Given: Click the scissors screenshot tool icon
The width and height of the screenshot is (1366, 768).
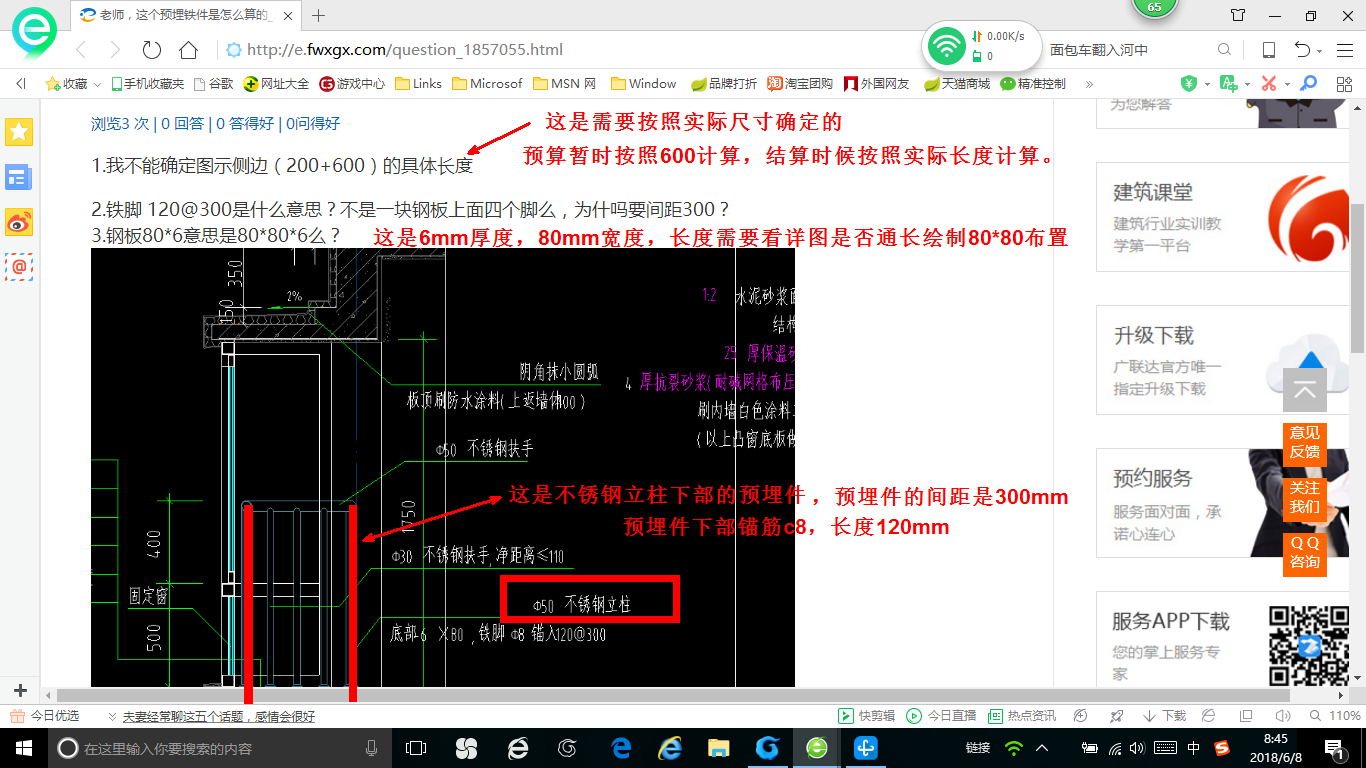Looking at the screenshot, I should [1269, 83].
